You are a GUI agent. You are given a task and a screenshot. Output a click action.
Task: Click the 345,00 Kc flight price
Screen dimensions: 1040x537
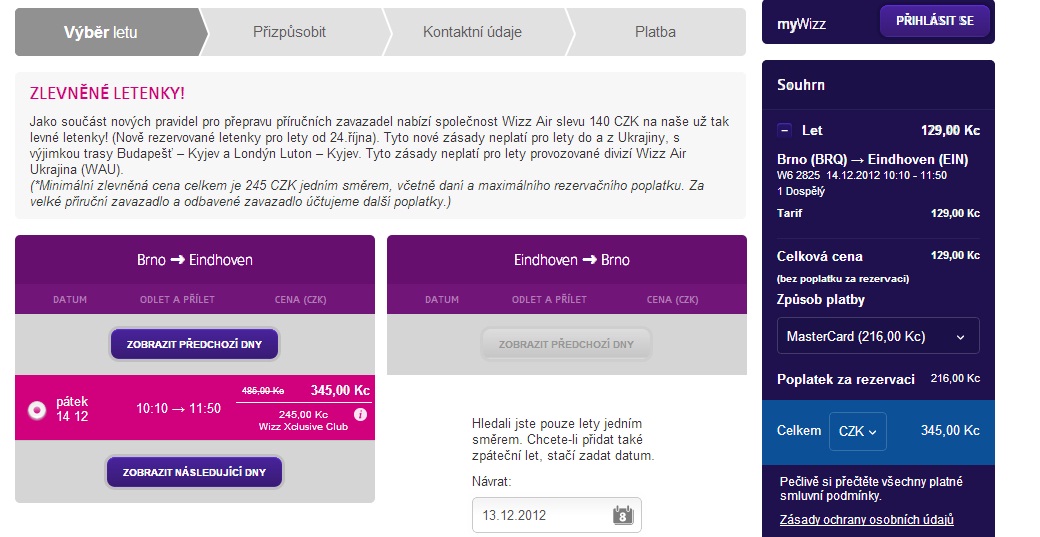(340, 390)
